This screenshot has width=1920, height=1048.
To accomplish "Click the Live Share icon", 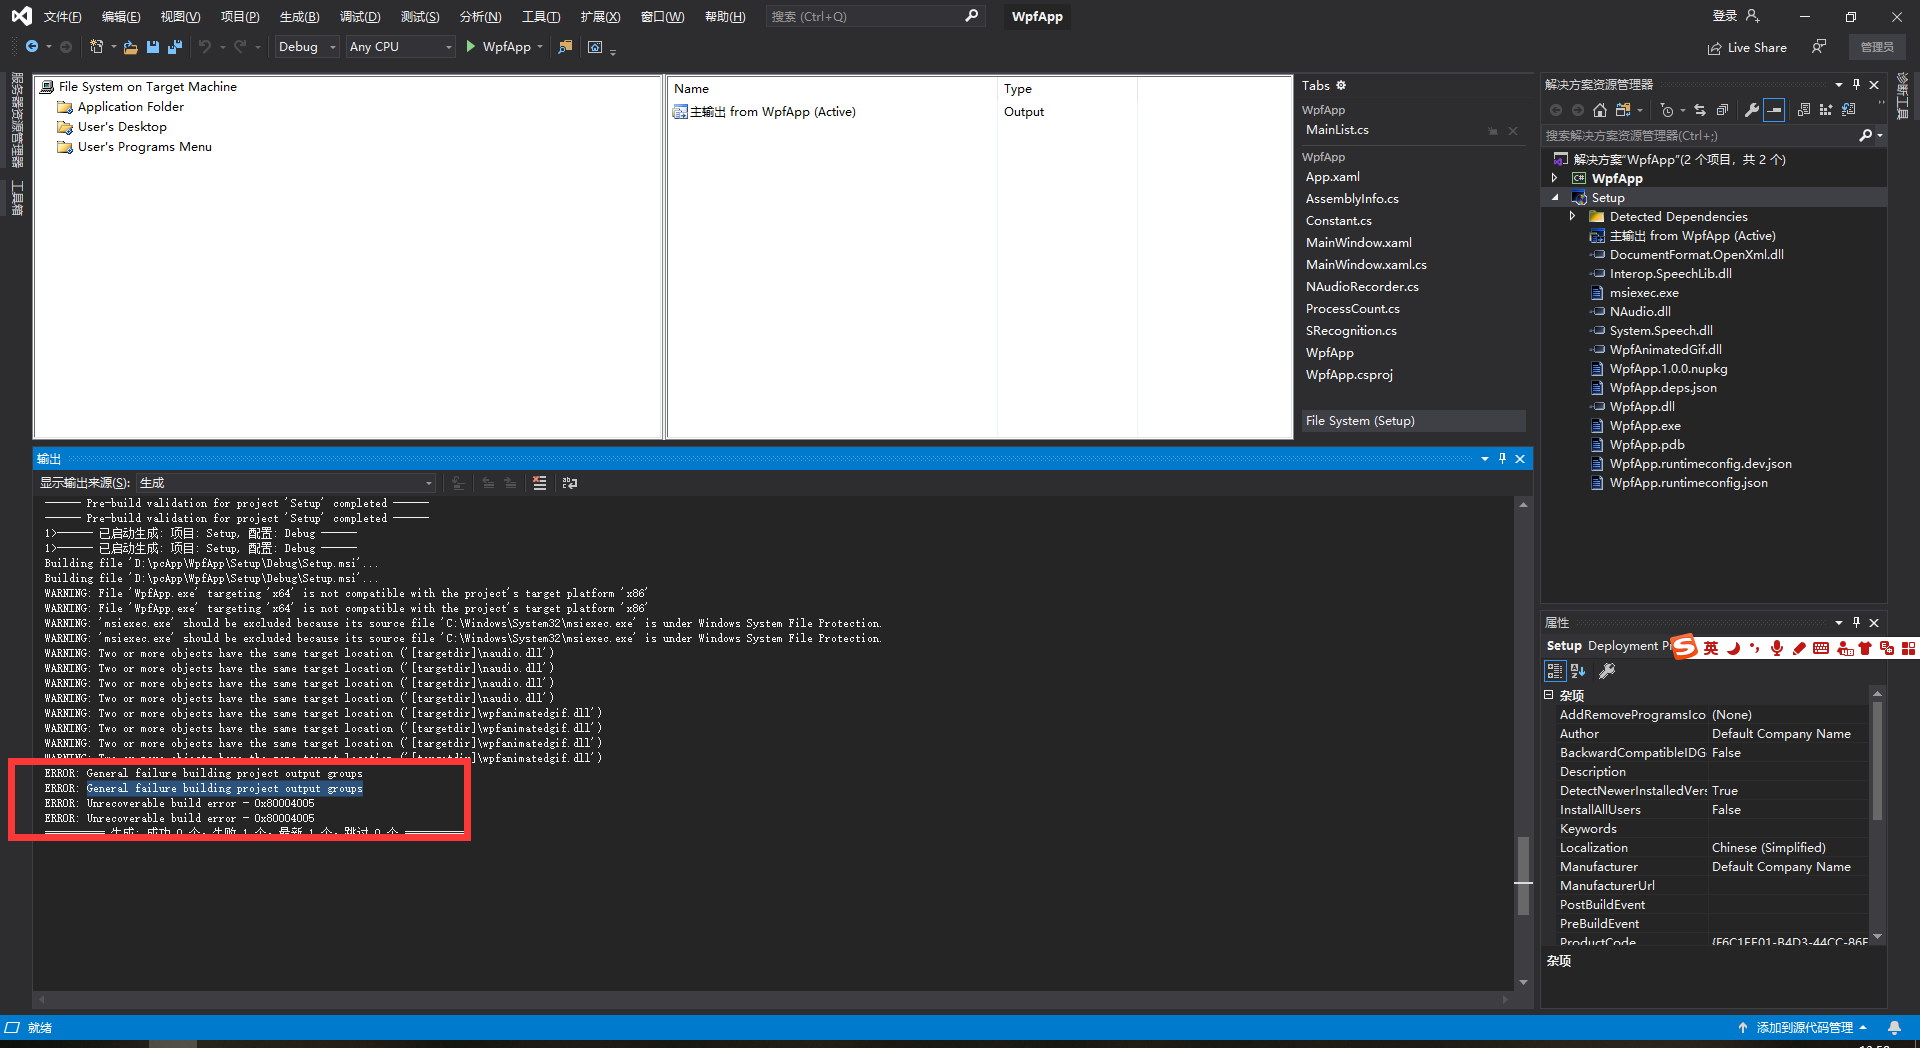I will click(x=1715, y=48).
